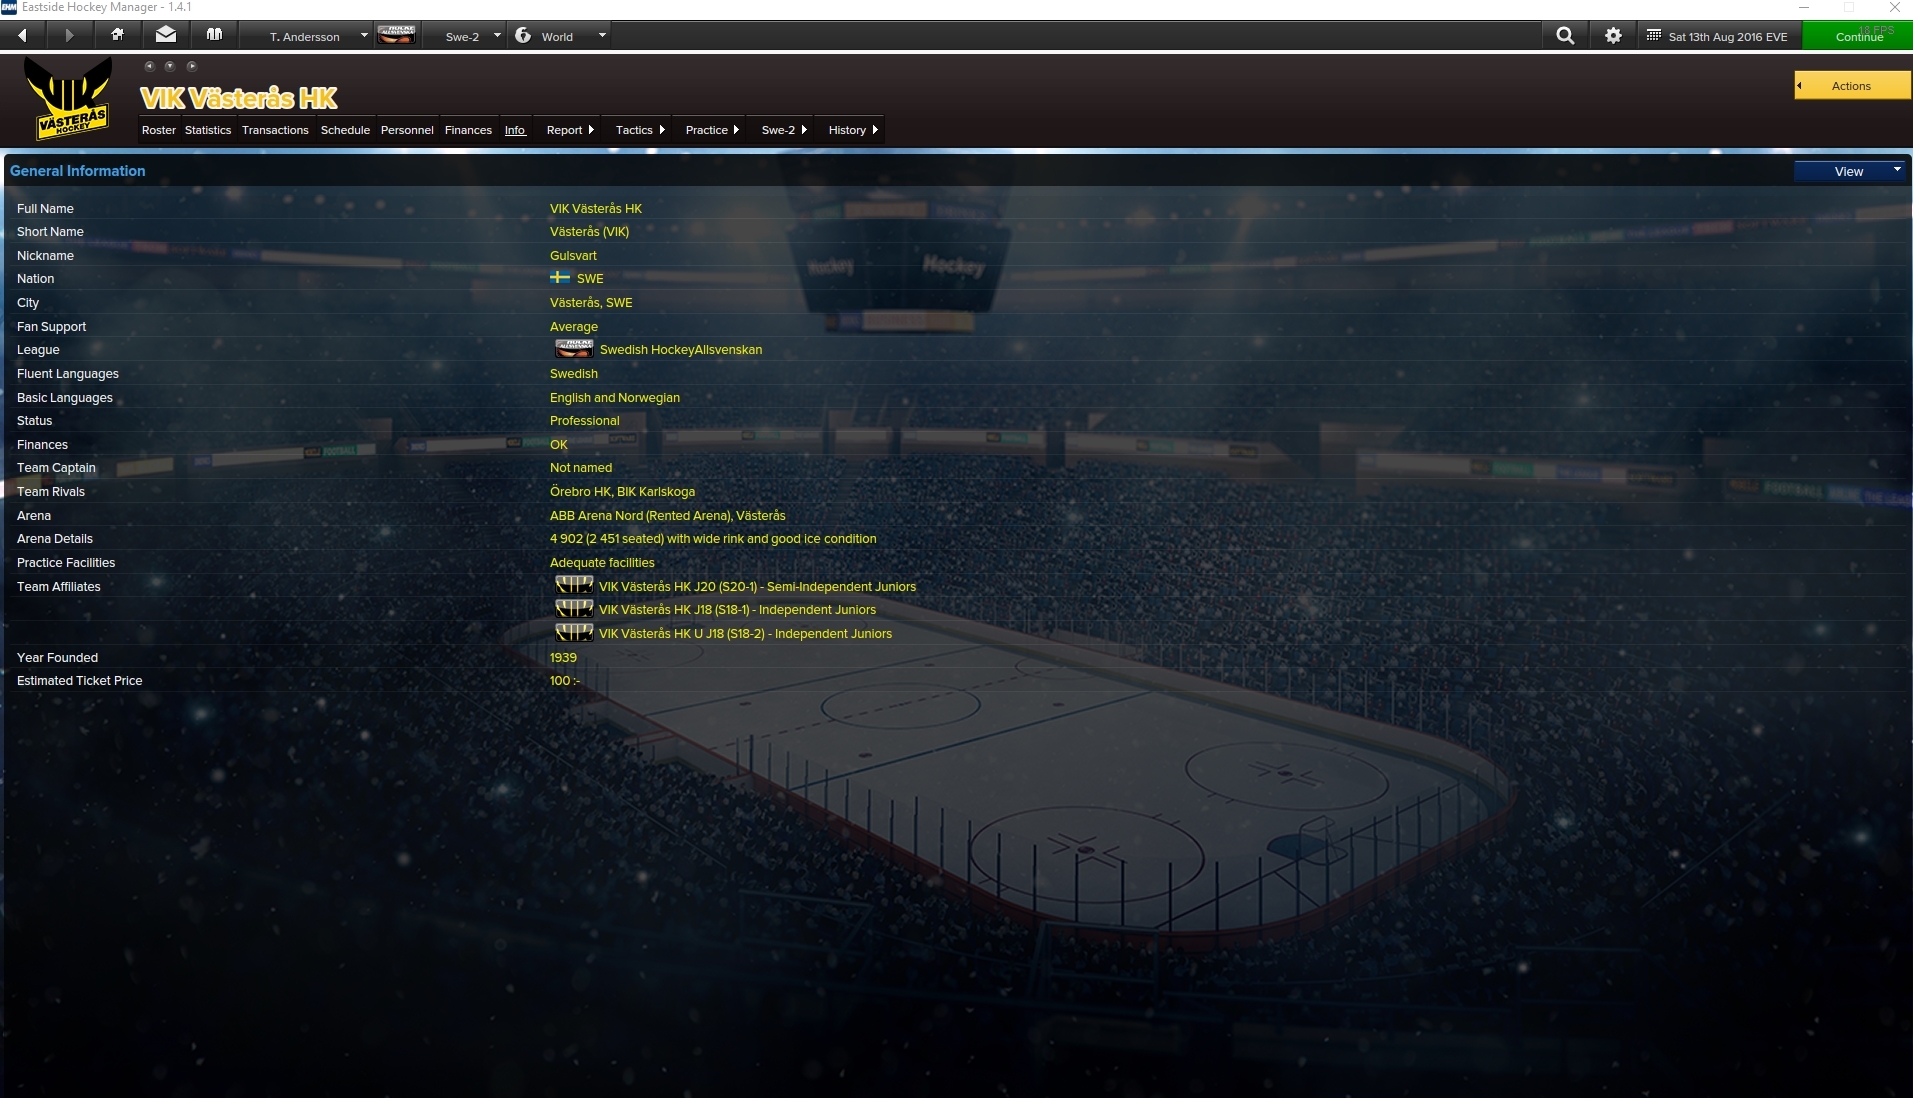The width and height of the screenshot is (1913, 1098).
Task: Open the View dropdown
Action: pos(1851,171)
